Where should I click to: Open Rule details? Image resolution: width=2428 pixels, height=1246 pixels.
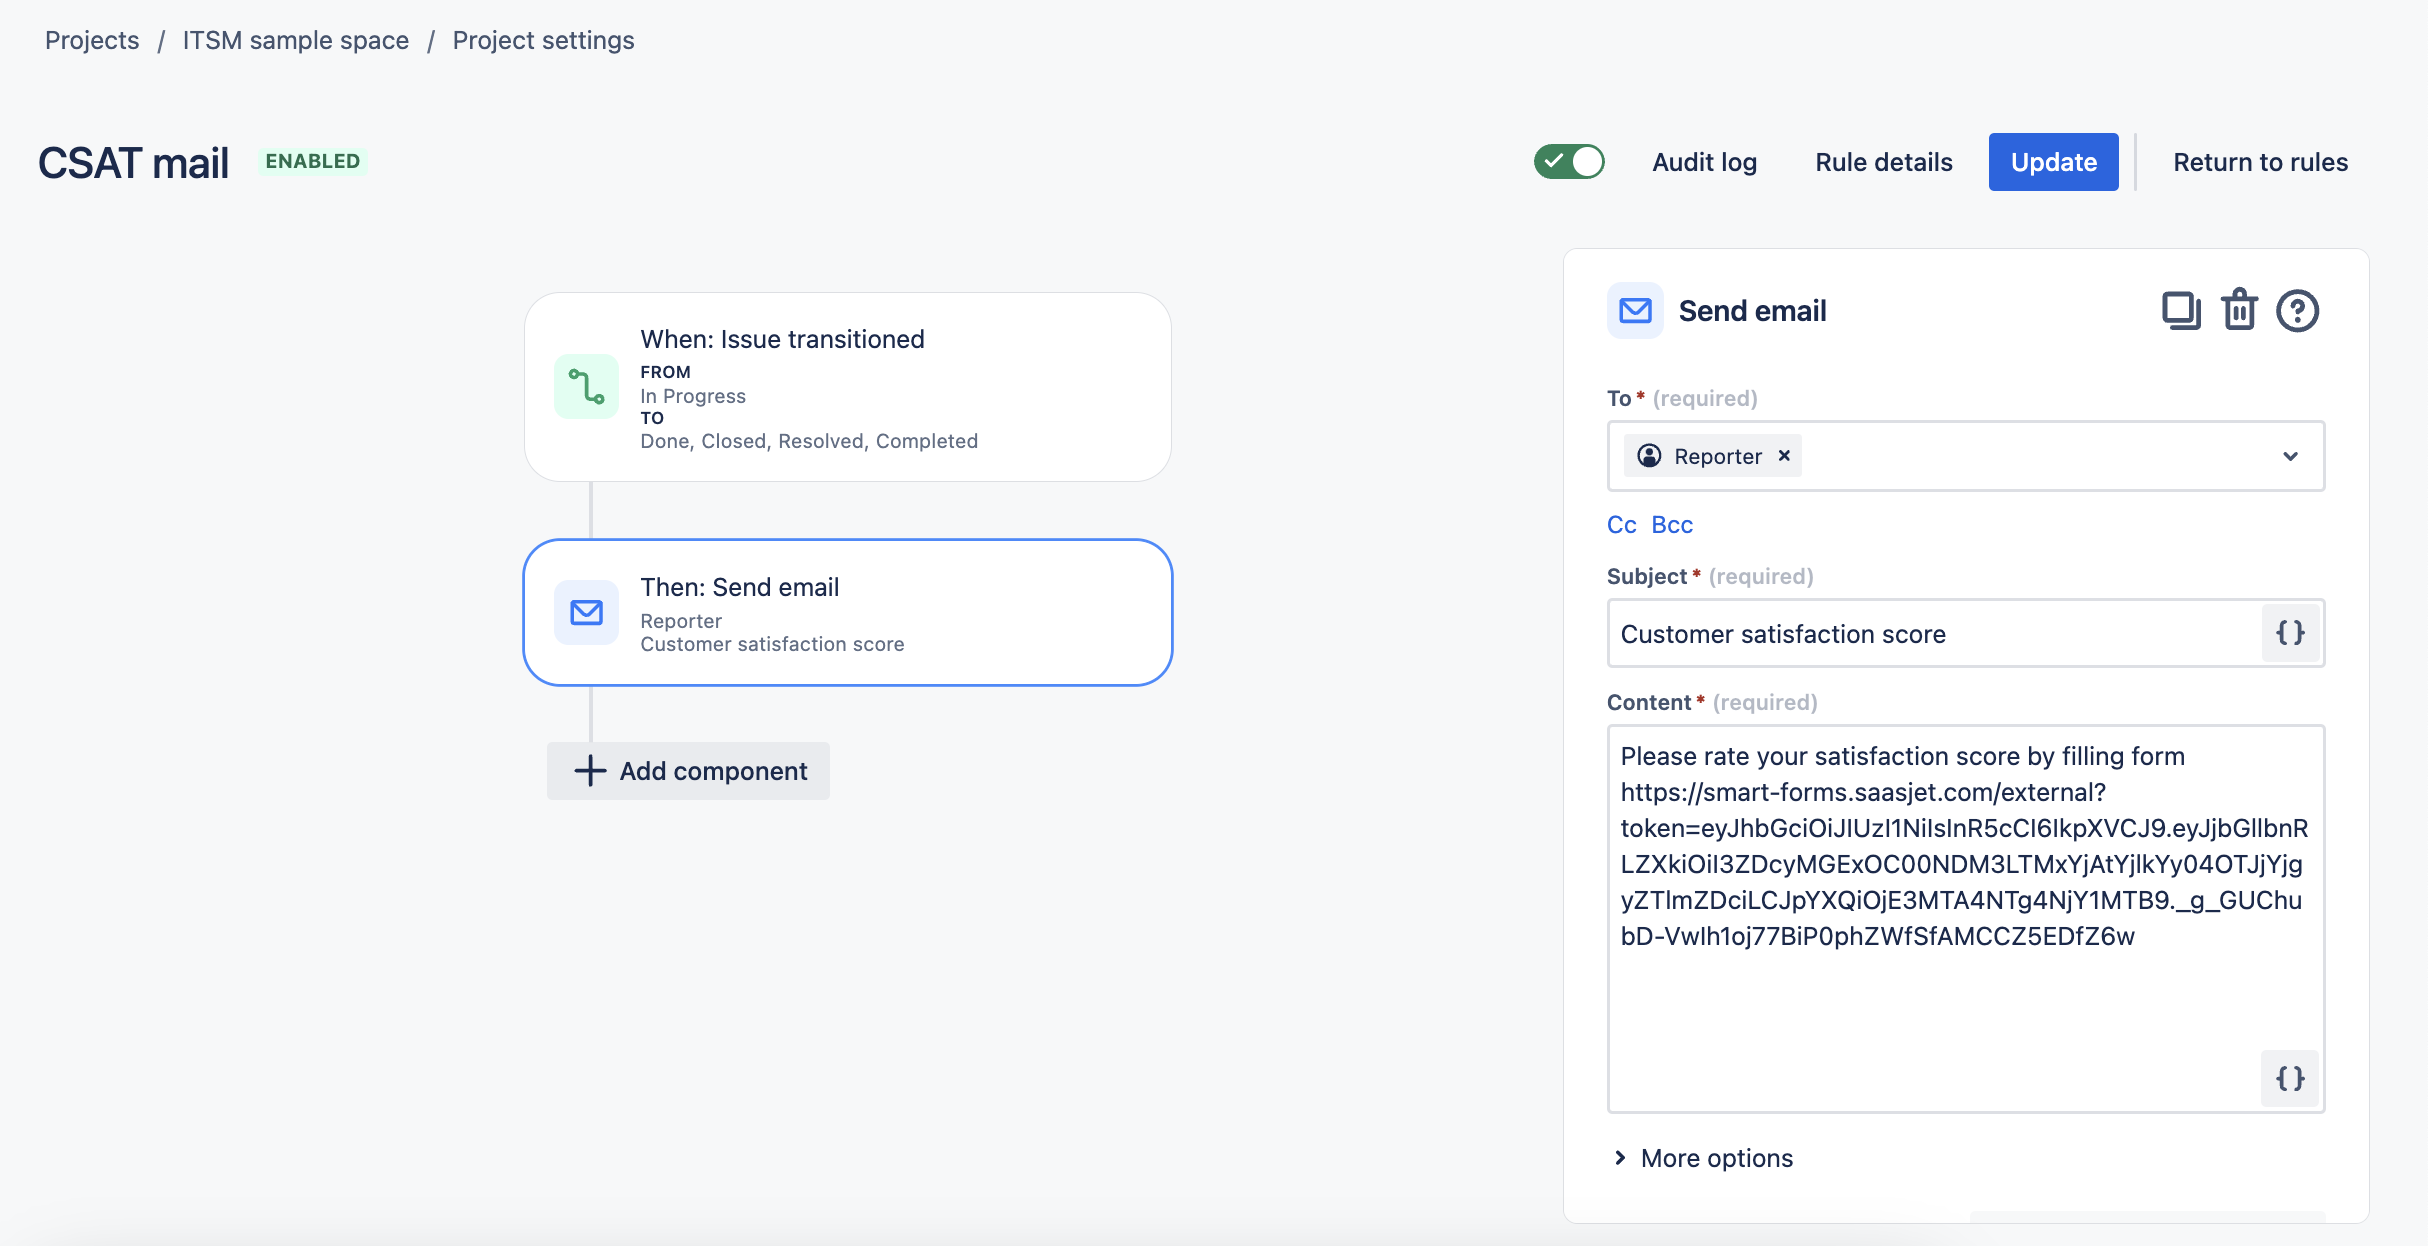pos(1883,162)
